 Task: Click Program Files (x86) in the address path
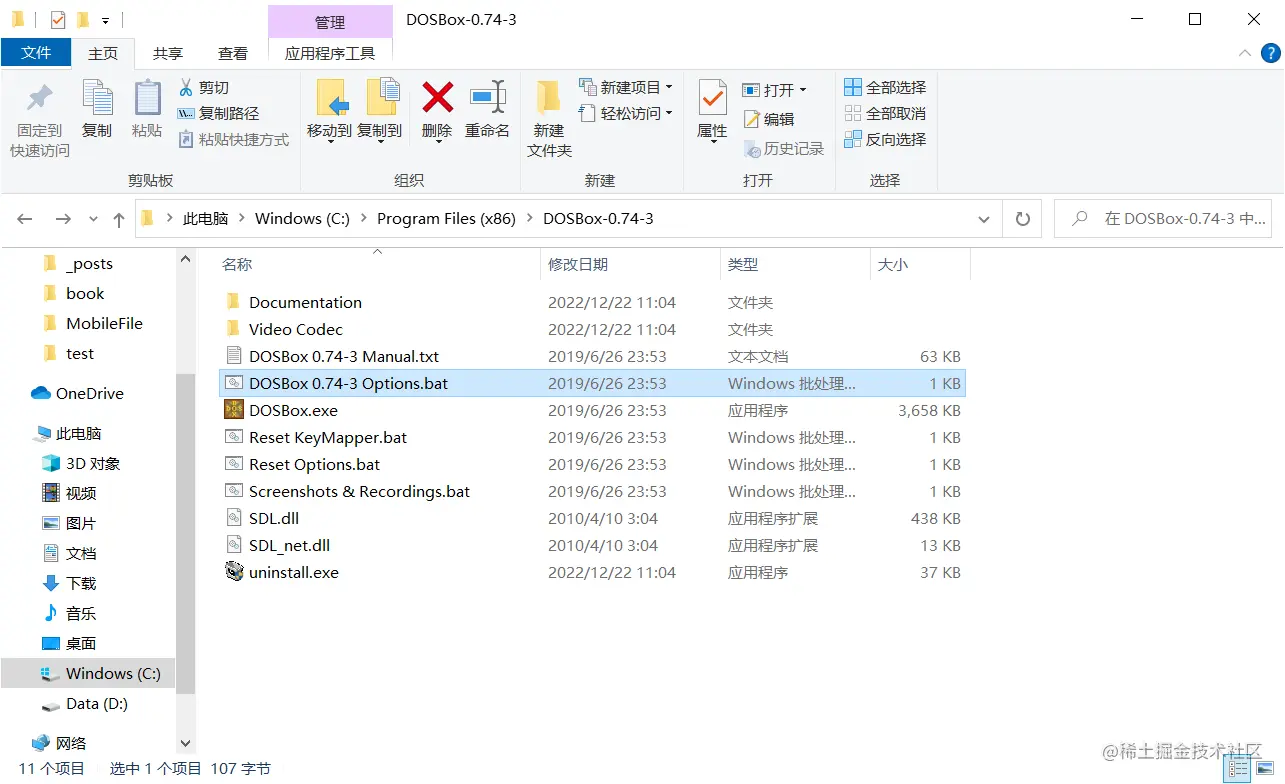click(446, 219)
